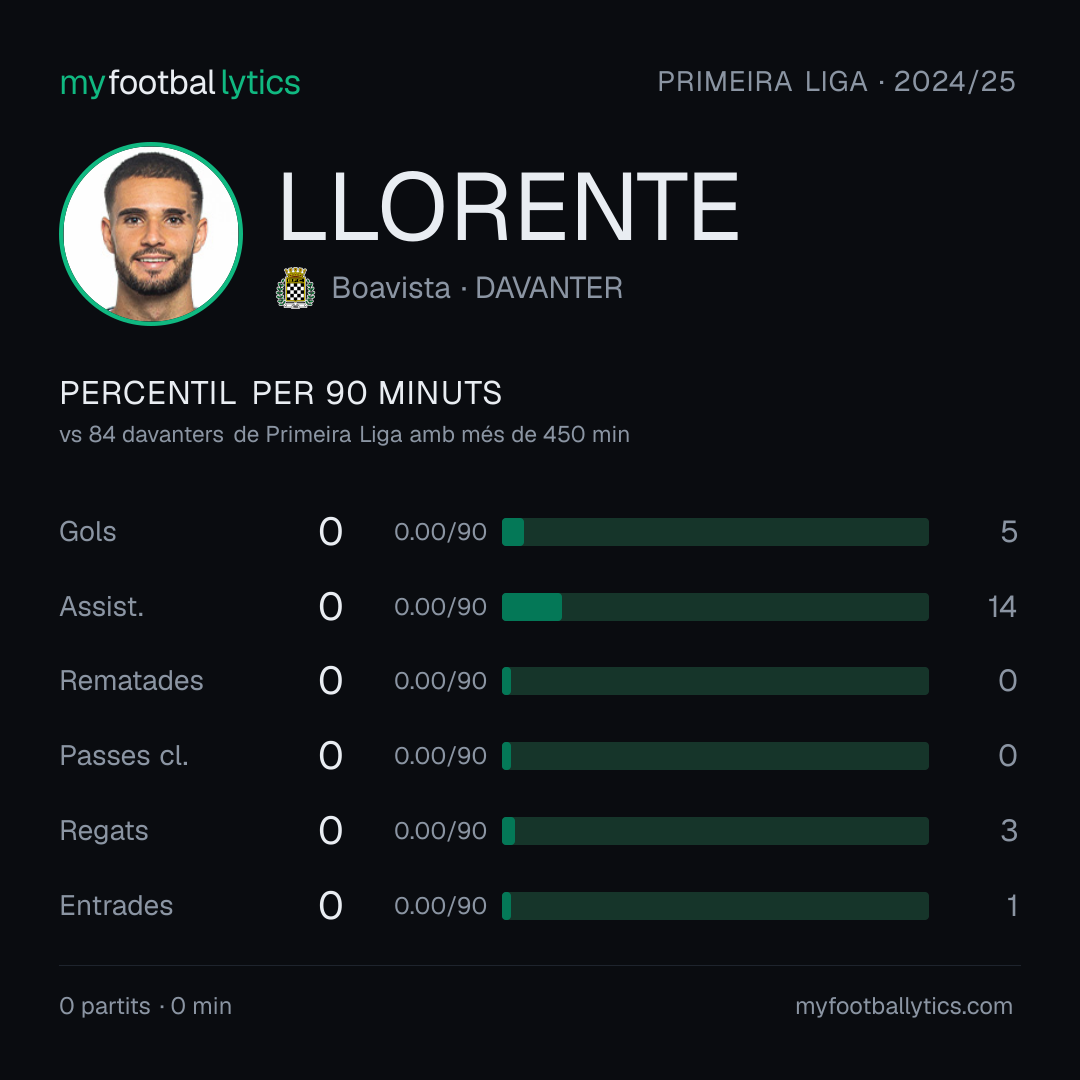Select the Gols stat row label
The width and height of the screenshot is (1080, 1080).
(87, 532)
